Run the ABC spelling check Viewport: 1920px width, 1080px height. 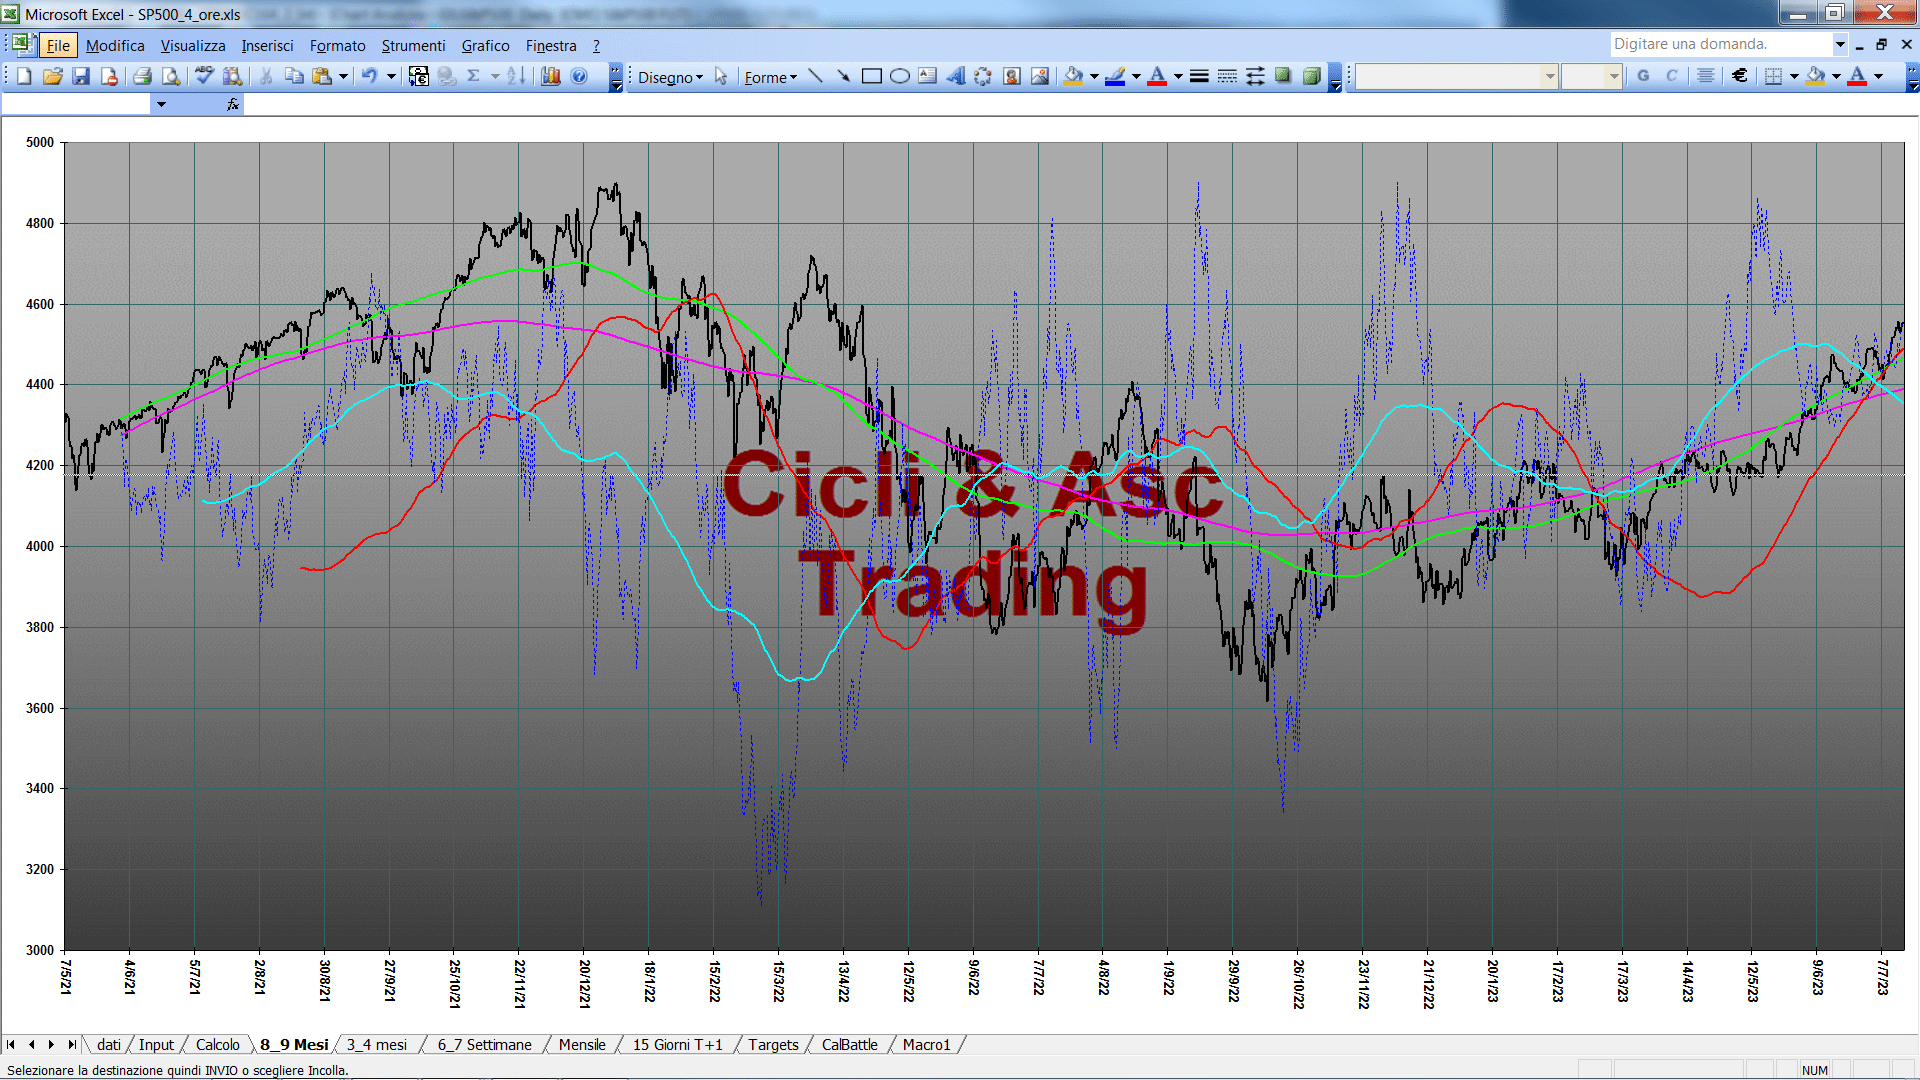(x=204, y=76)
